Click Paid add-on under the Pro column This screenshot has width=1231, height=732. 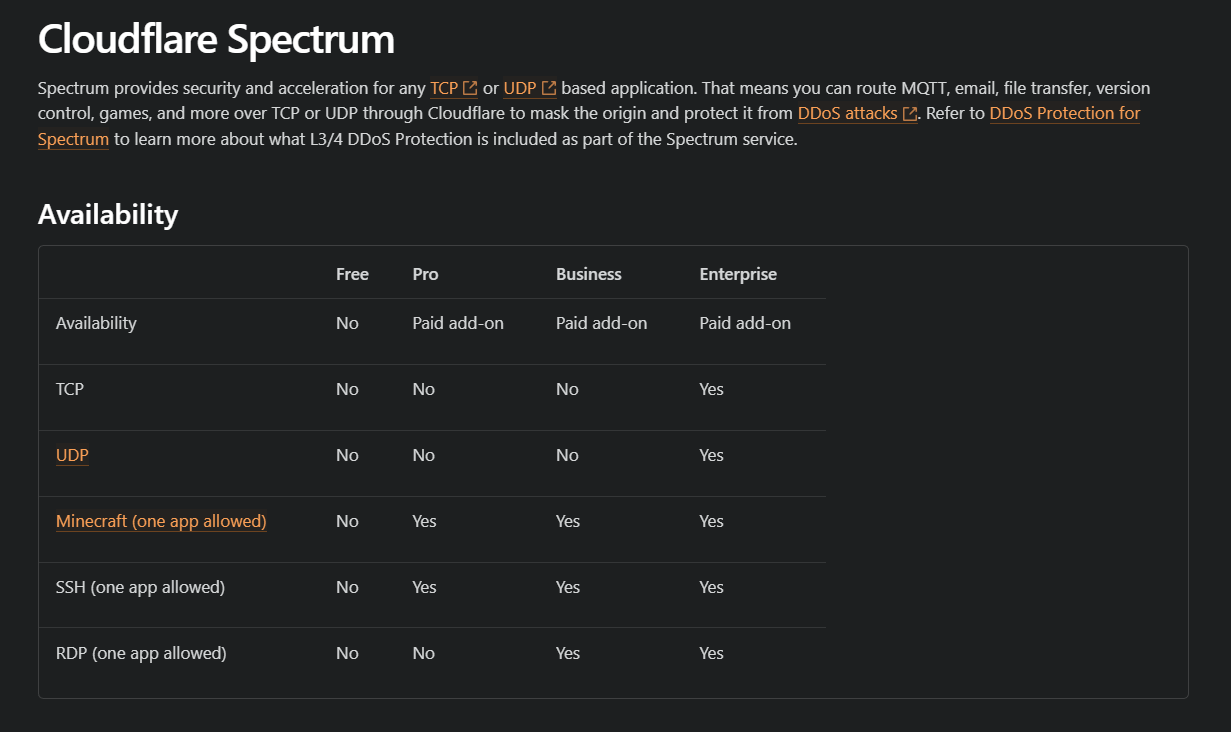pyautogui.click(x=458, y=323)
